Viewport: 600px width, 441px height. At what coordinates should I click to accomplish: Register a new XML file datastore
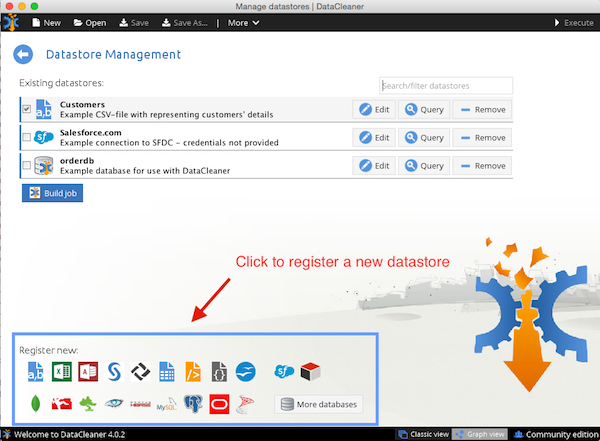pos(193,372)
